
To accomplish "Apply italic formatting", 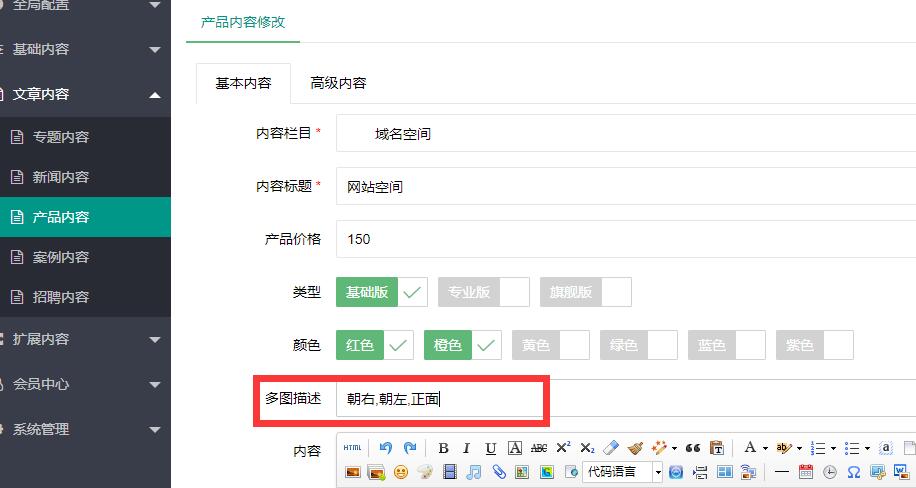I will tap(466, 448).
